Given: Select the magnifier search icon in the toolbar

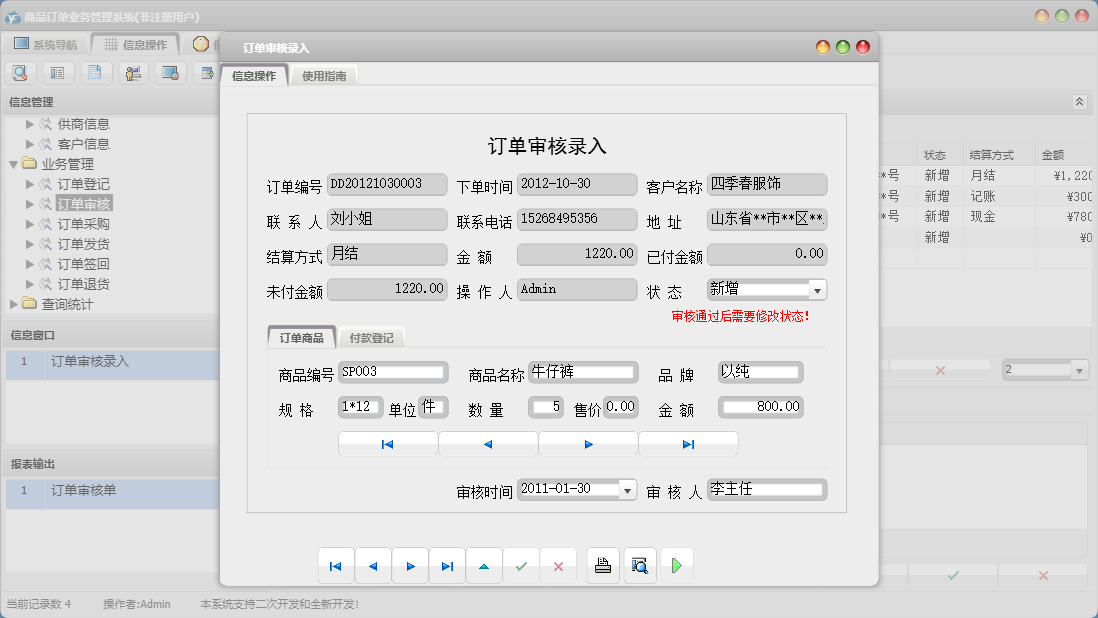Looking at the screenshot, I should pyautogui.click(x=20, y=73).
